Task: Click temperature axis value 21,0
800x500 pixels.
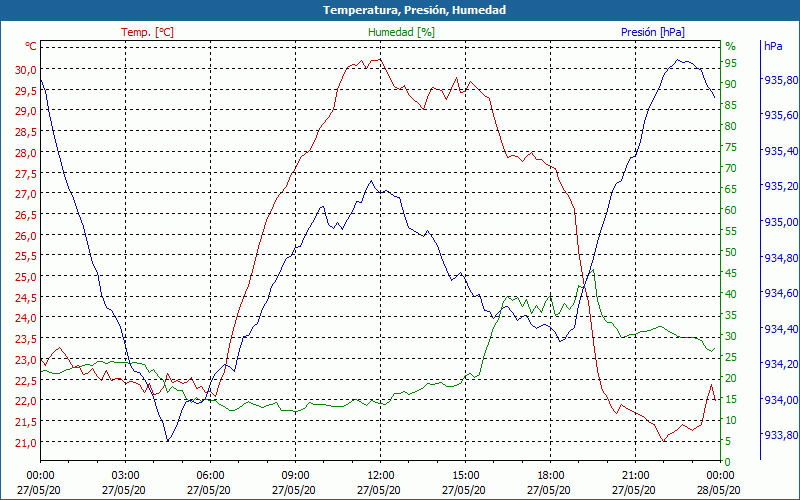Action: [x=25, y=443]
